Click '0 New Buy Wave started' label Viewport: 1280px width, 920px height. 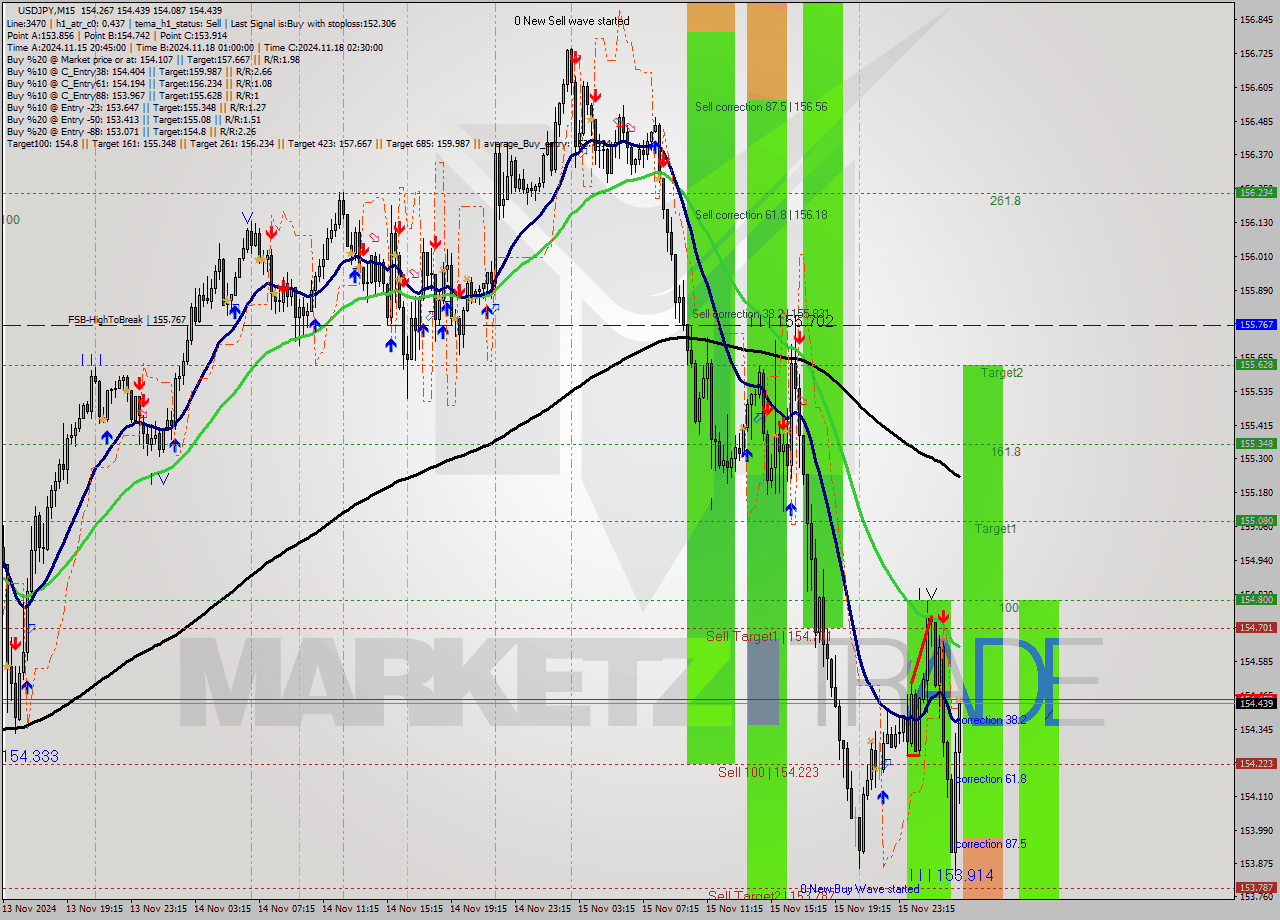point(859,888)
